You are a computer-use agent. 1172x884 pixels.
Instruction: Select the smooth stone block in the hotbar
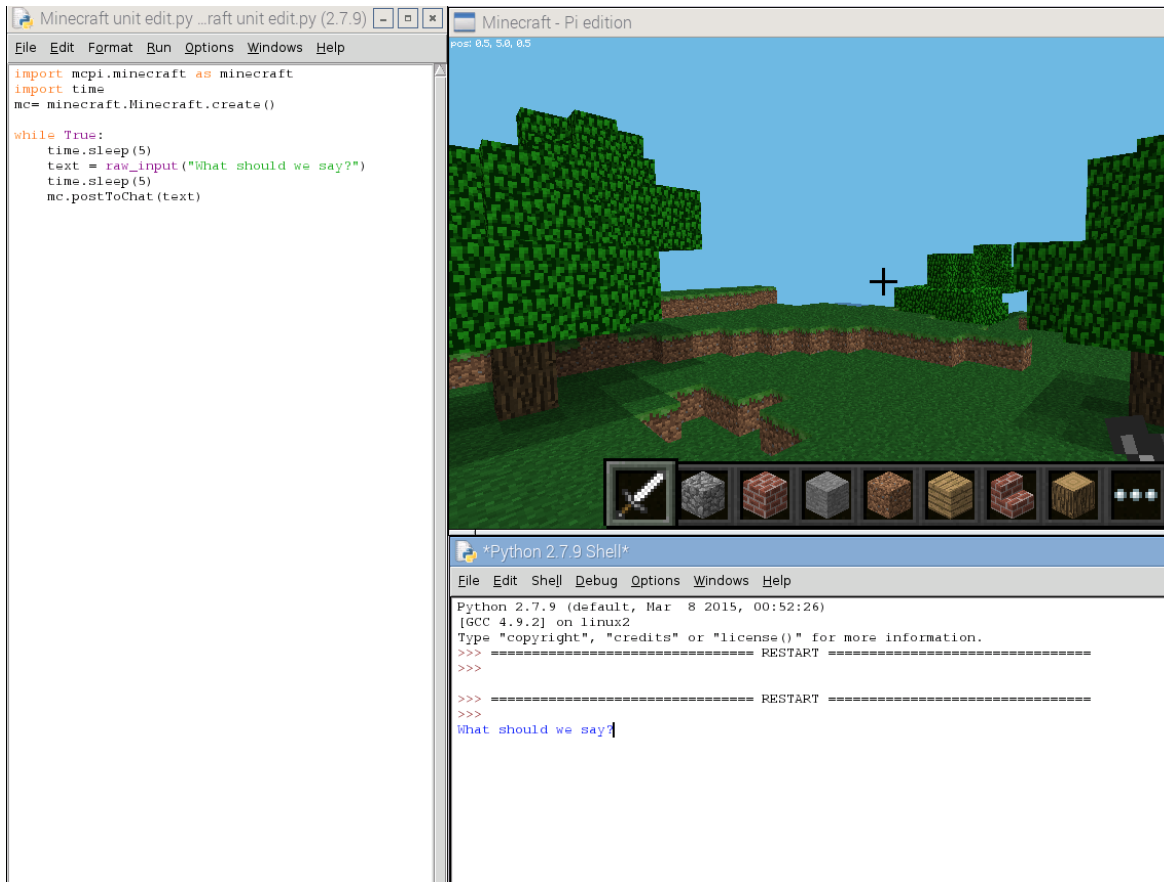[827, 495]
